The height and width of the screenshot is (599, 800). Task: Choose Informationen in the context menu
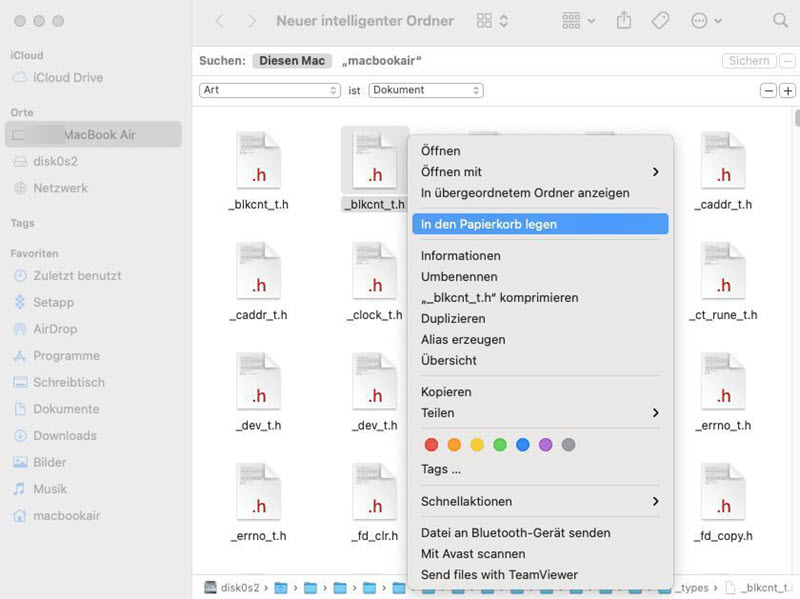tap(540, 255)
